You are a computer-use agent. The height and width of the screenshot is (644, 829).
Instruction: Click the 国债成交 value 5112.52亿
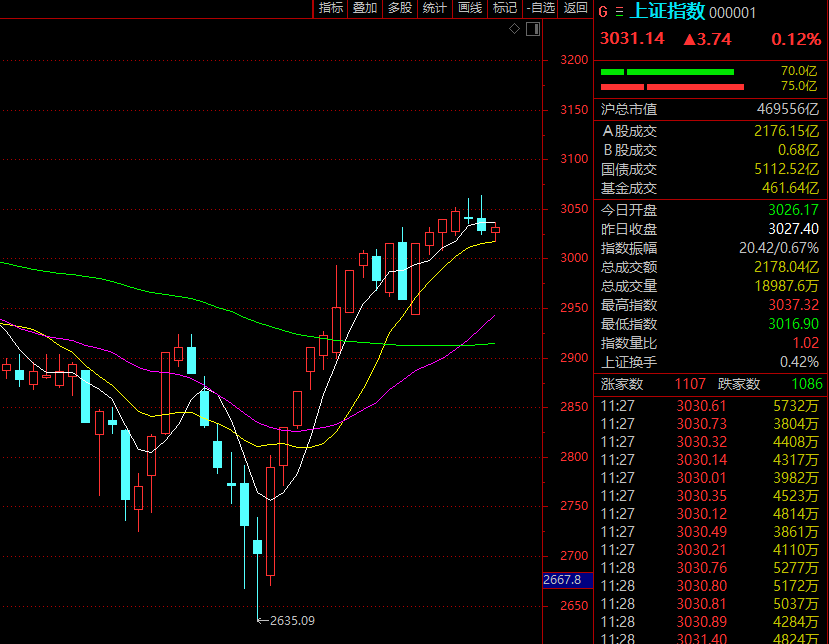tap(786, 169)
